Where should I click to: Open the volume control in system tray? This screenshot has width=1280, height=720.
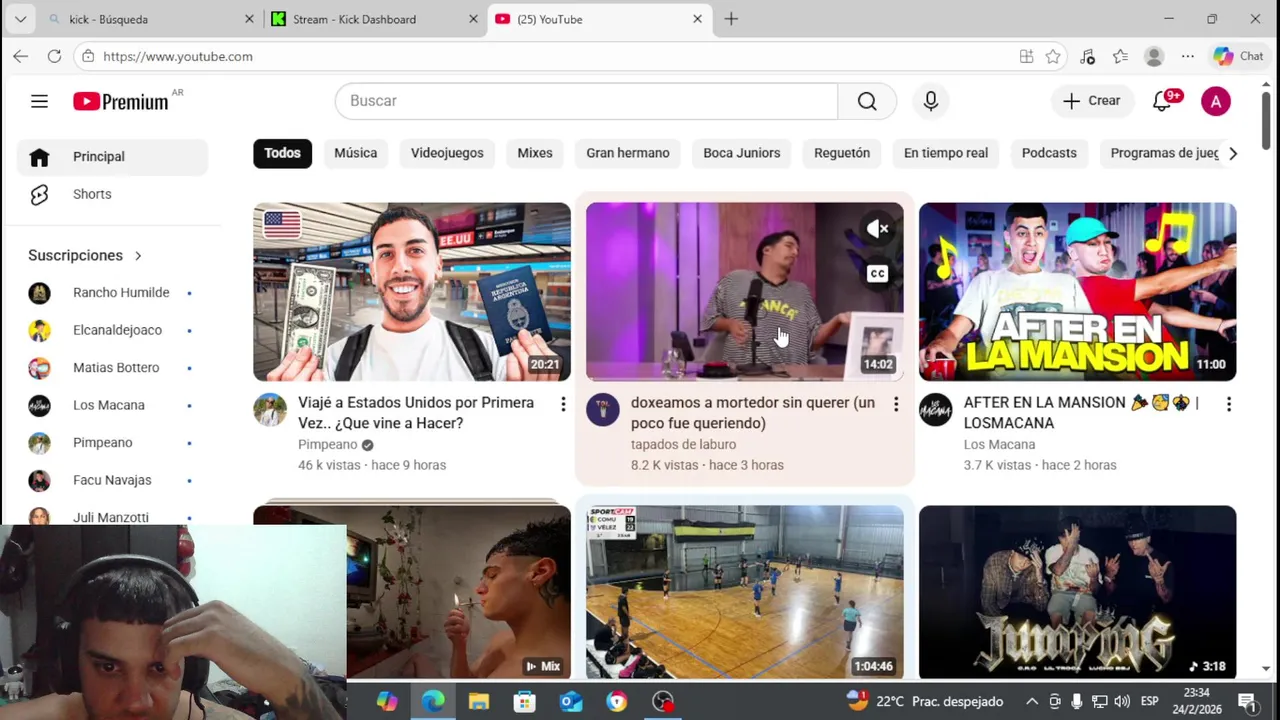point(1122,702)
